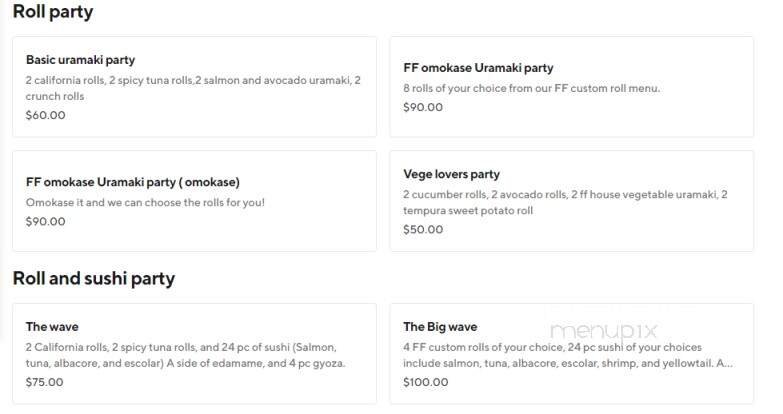The width and height of the screenshot is (783, 414).
Task: Select the FF omokase Uramaki party title
Action: [x=478, y=68]
